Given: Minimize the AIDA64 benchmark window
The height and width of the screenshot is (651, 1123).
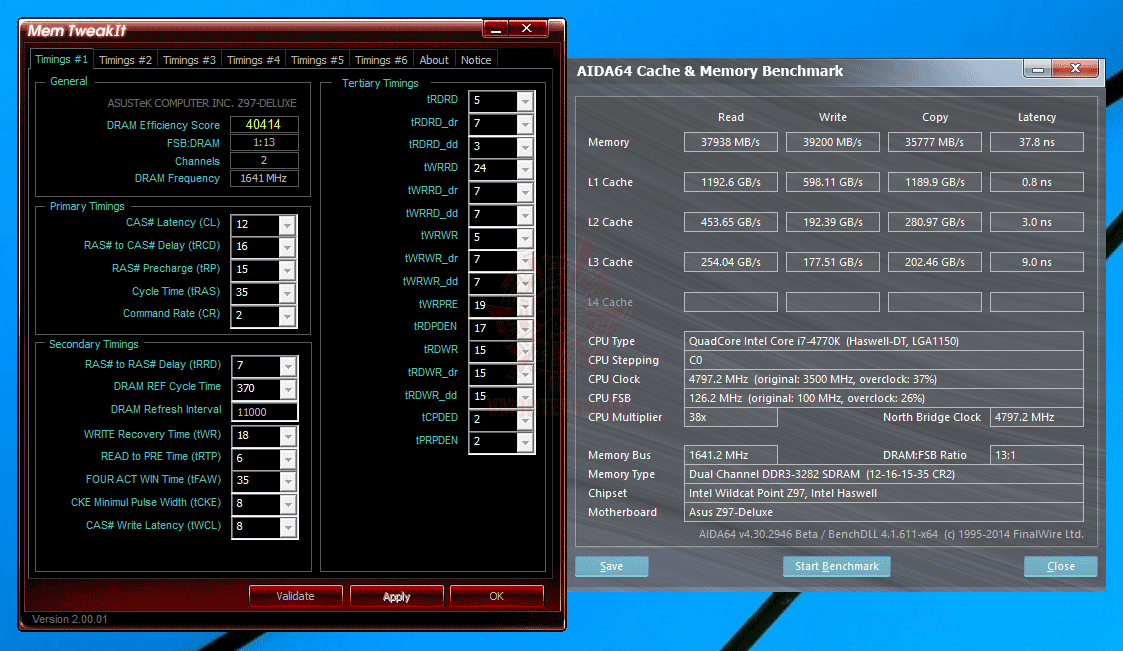Looking at the screenshot, I should tap(1037, 69).
